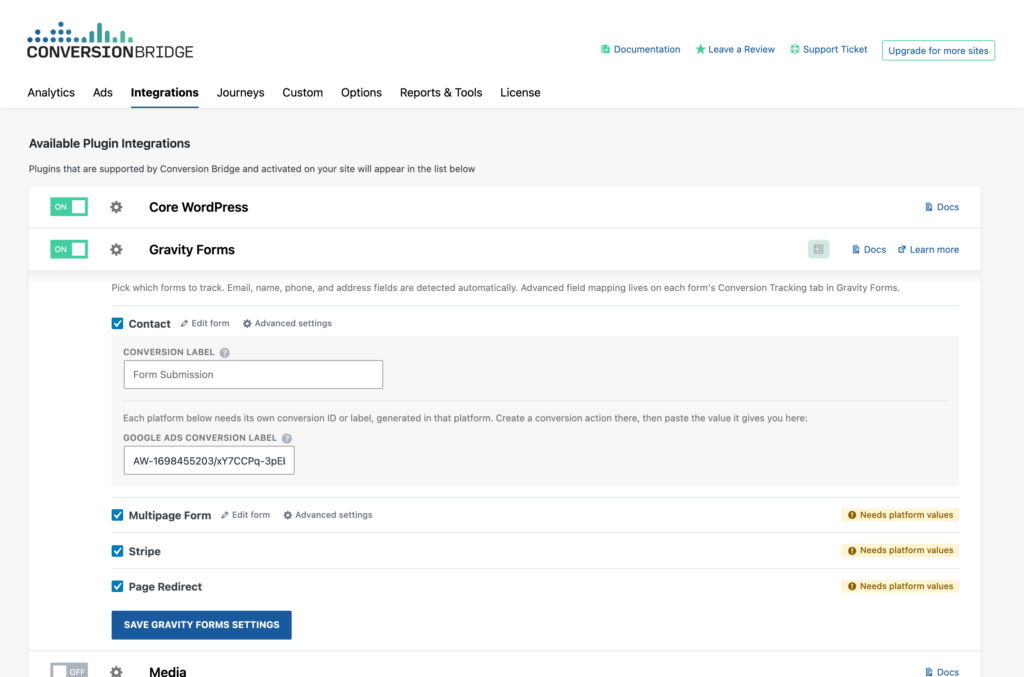1024x677 pixels.
Task: Click warning icon on Stripe row
Action: pos(852,551)
